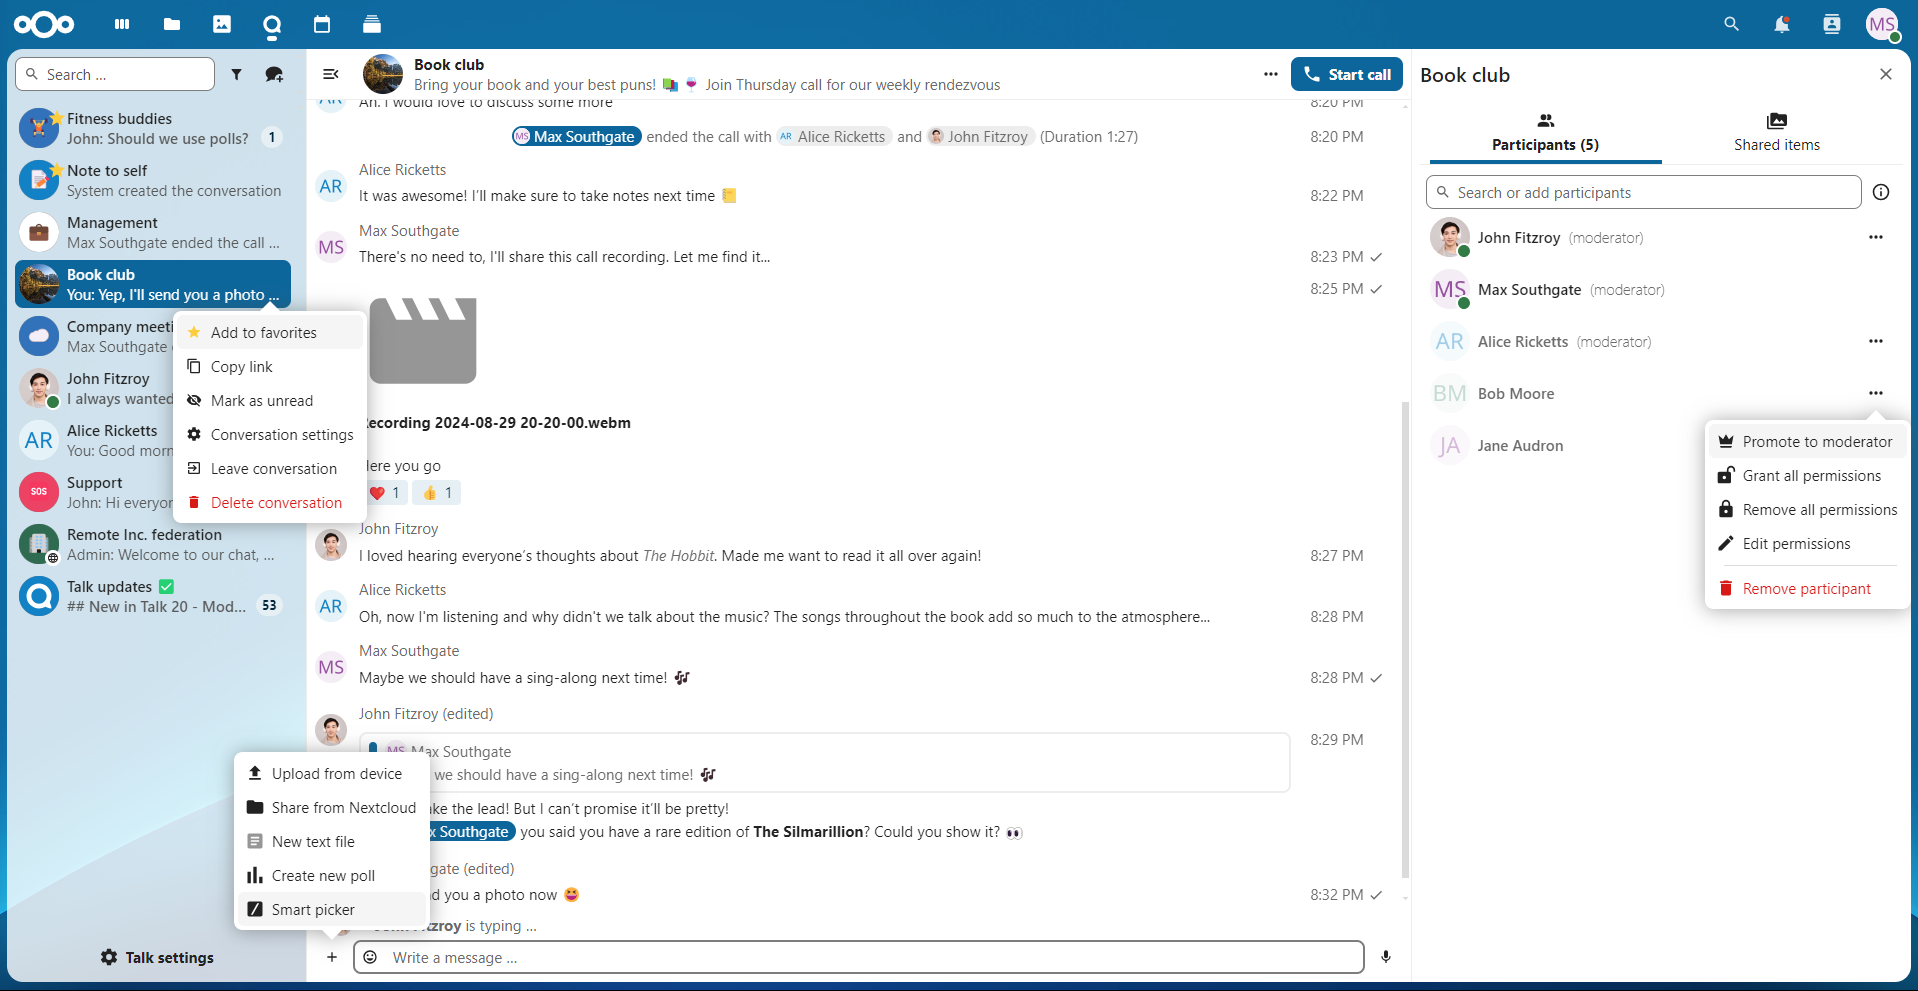
Task: Open the Dashboard app from the top bar
Action: point(121,24)
